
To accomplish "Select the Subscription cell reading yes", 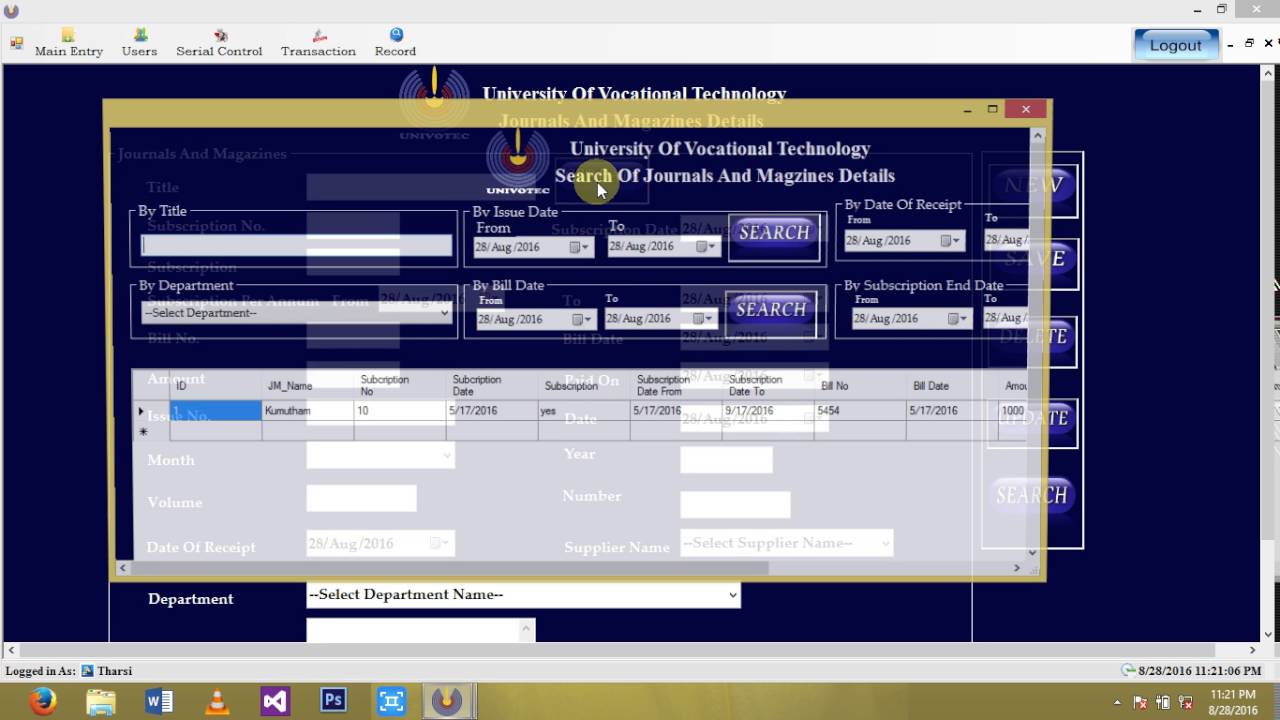I will point(583,411).
